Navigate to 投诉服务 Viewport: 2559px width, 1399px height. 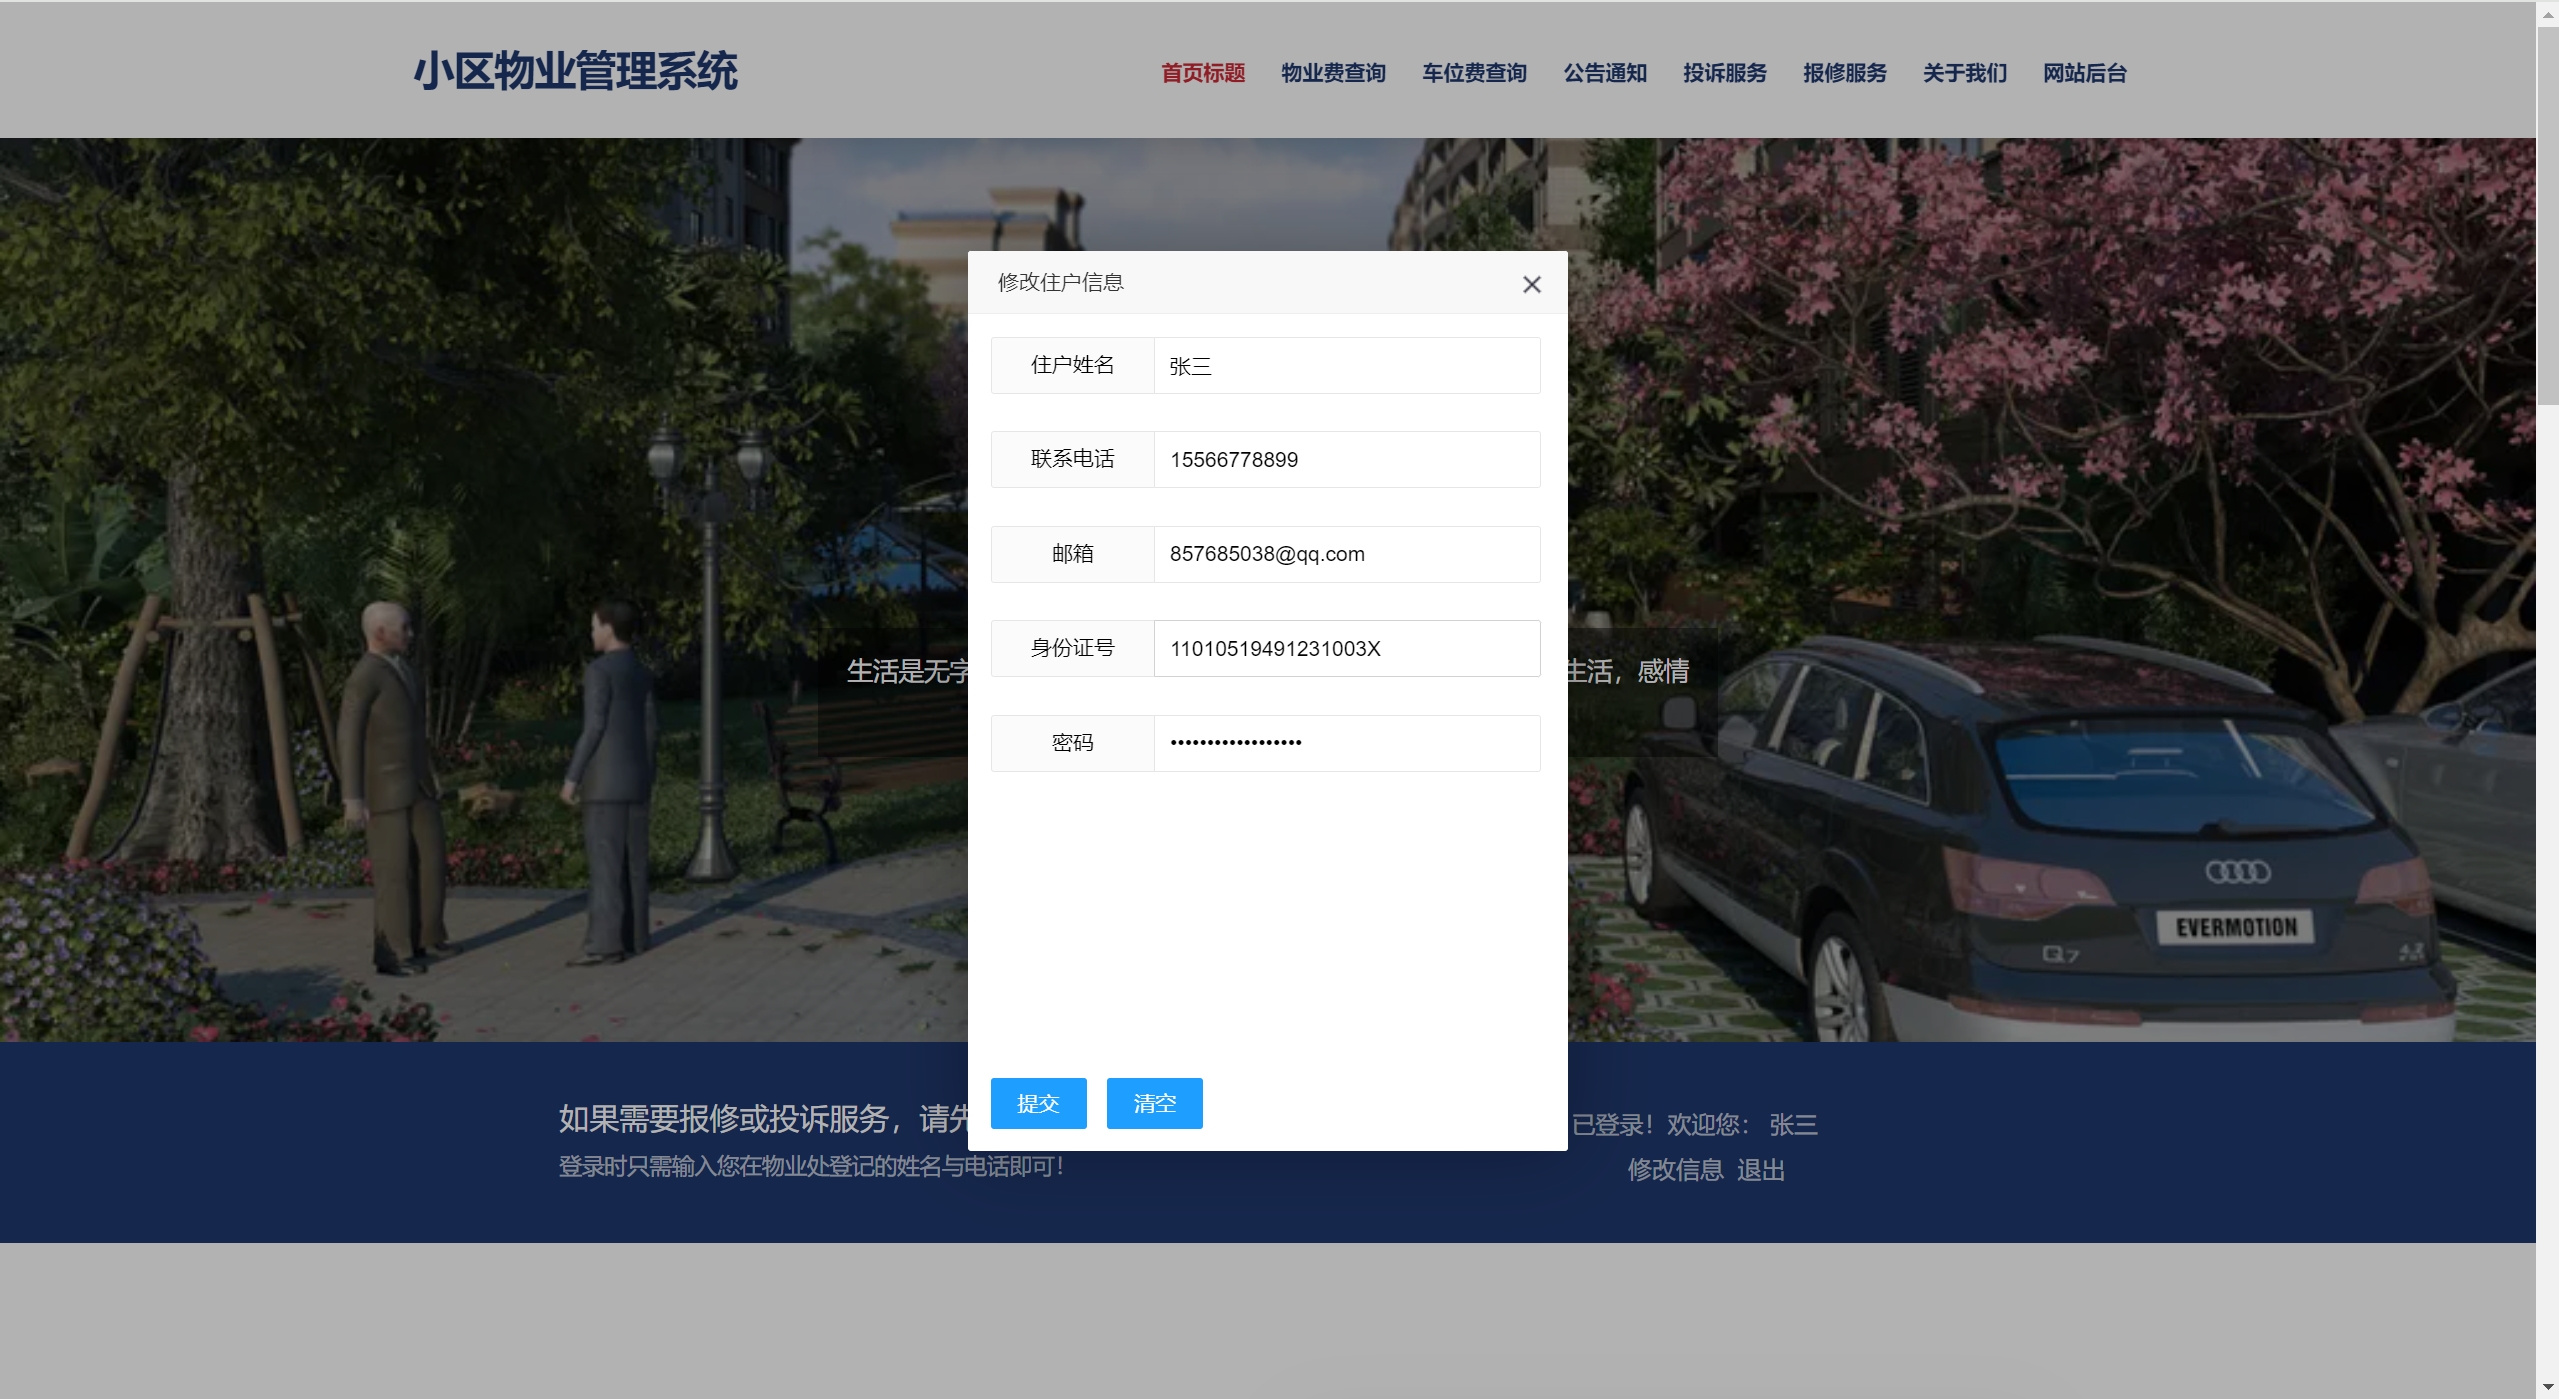pyautogui.click(x=1725, y=73)
